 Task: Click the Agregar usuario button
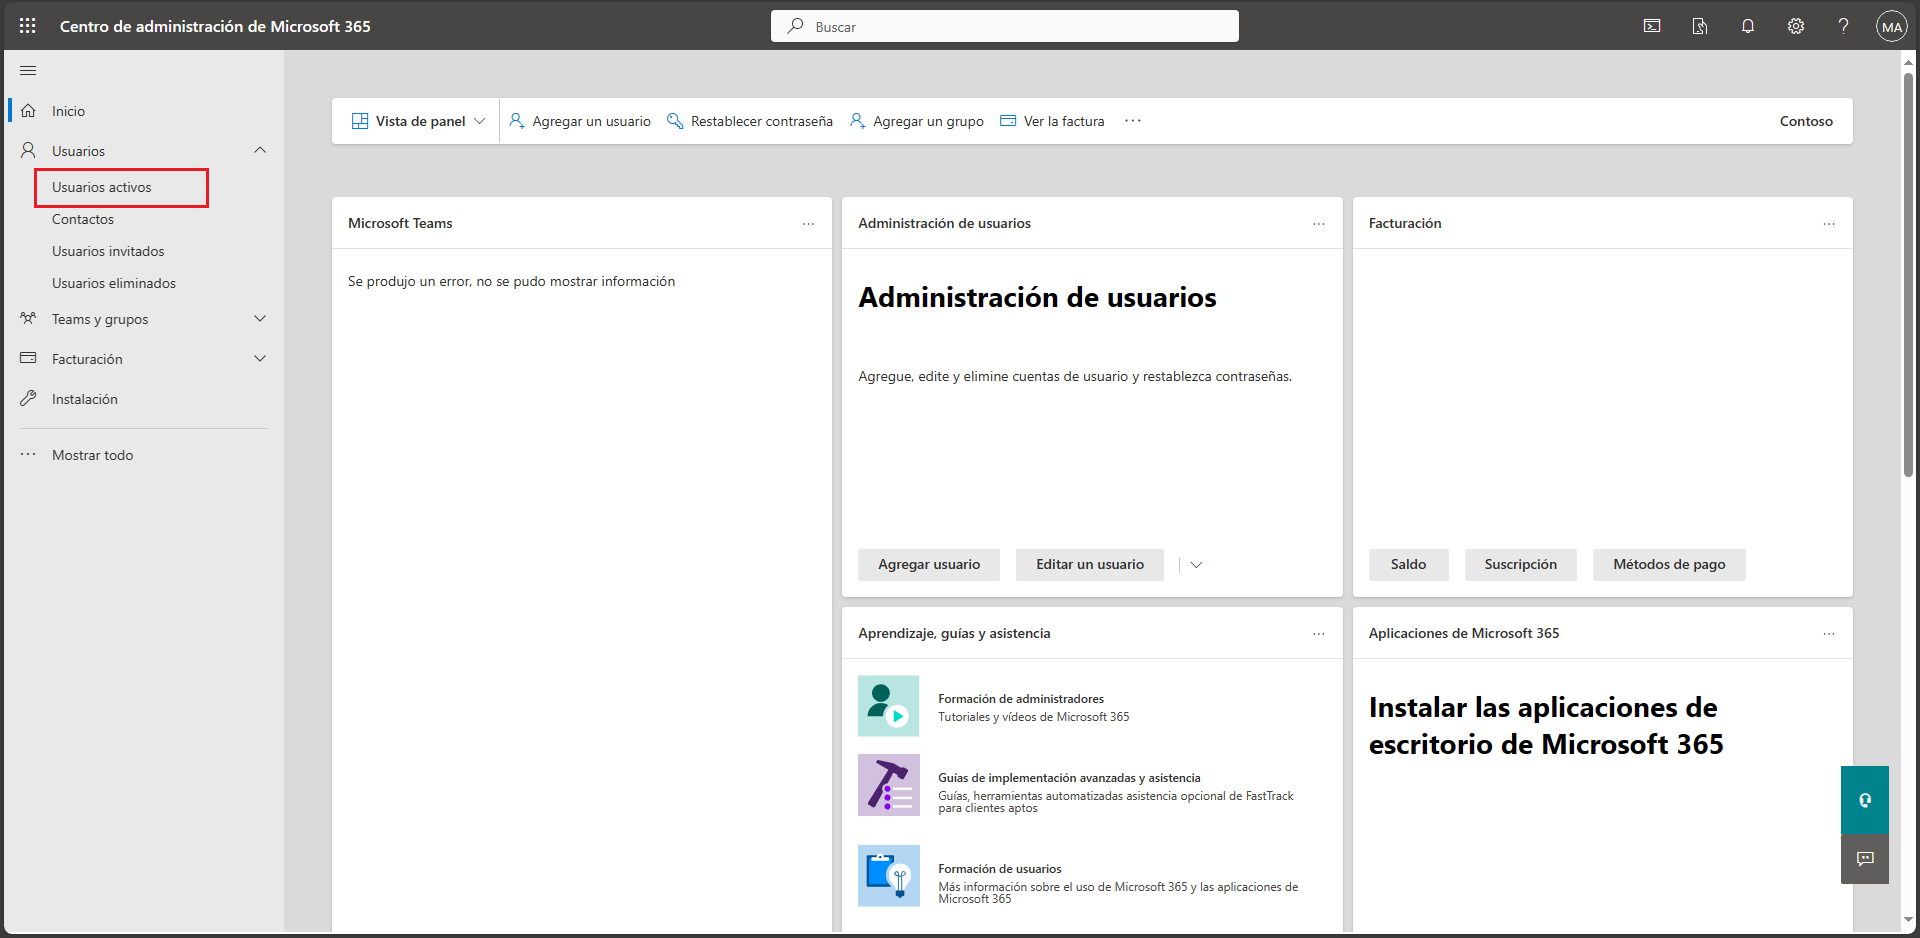929,565
